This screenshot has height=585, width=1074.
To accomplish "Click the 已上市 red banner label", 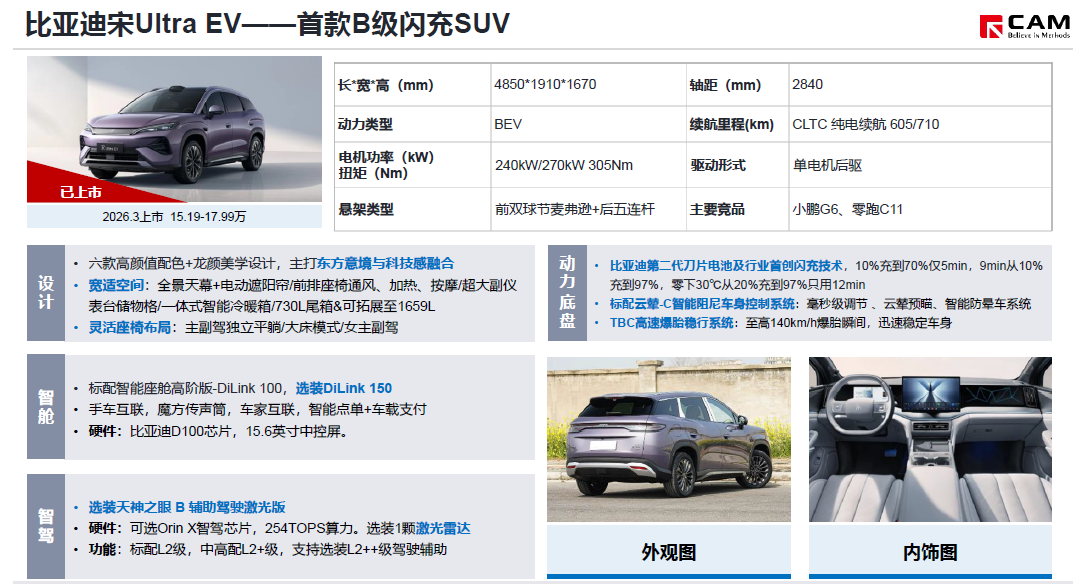I will click(81, 192).
